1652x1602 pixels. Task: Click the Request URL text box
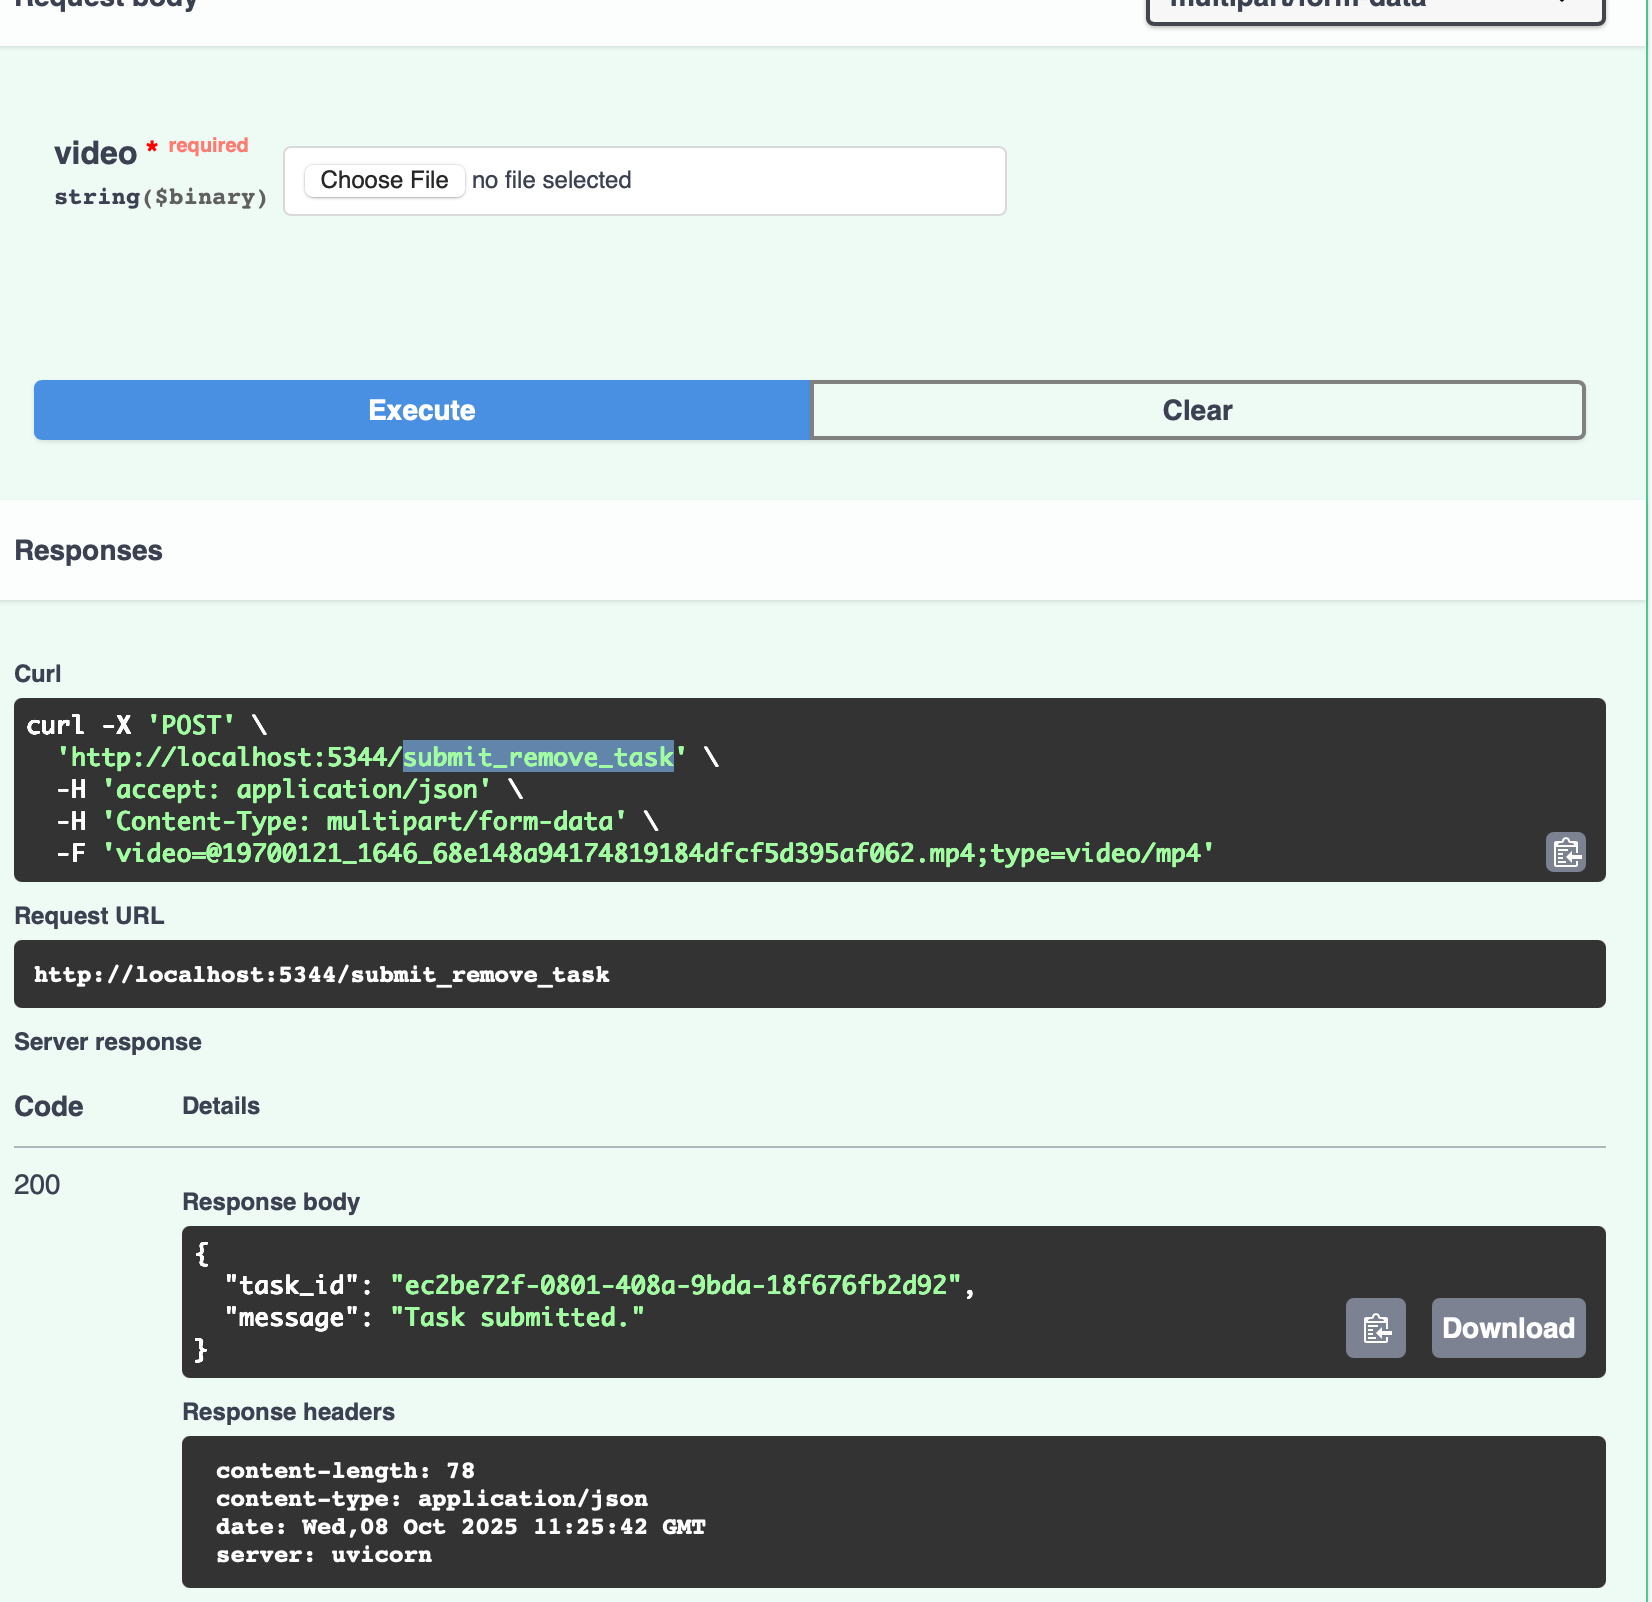(809, 974)
